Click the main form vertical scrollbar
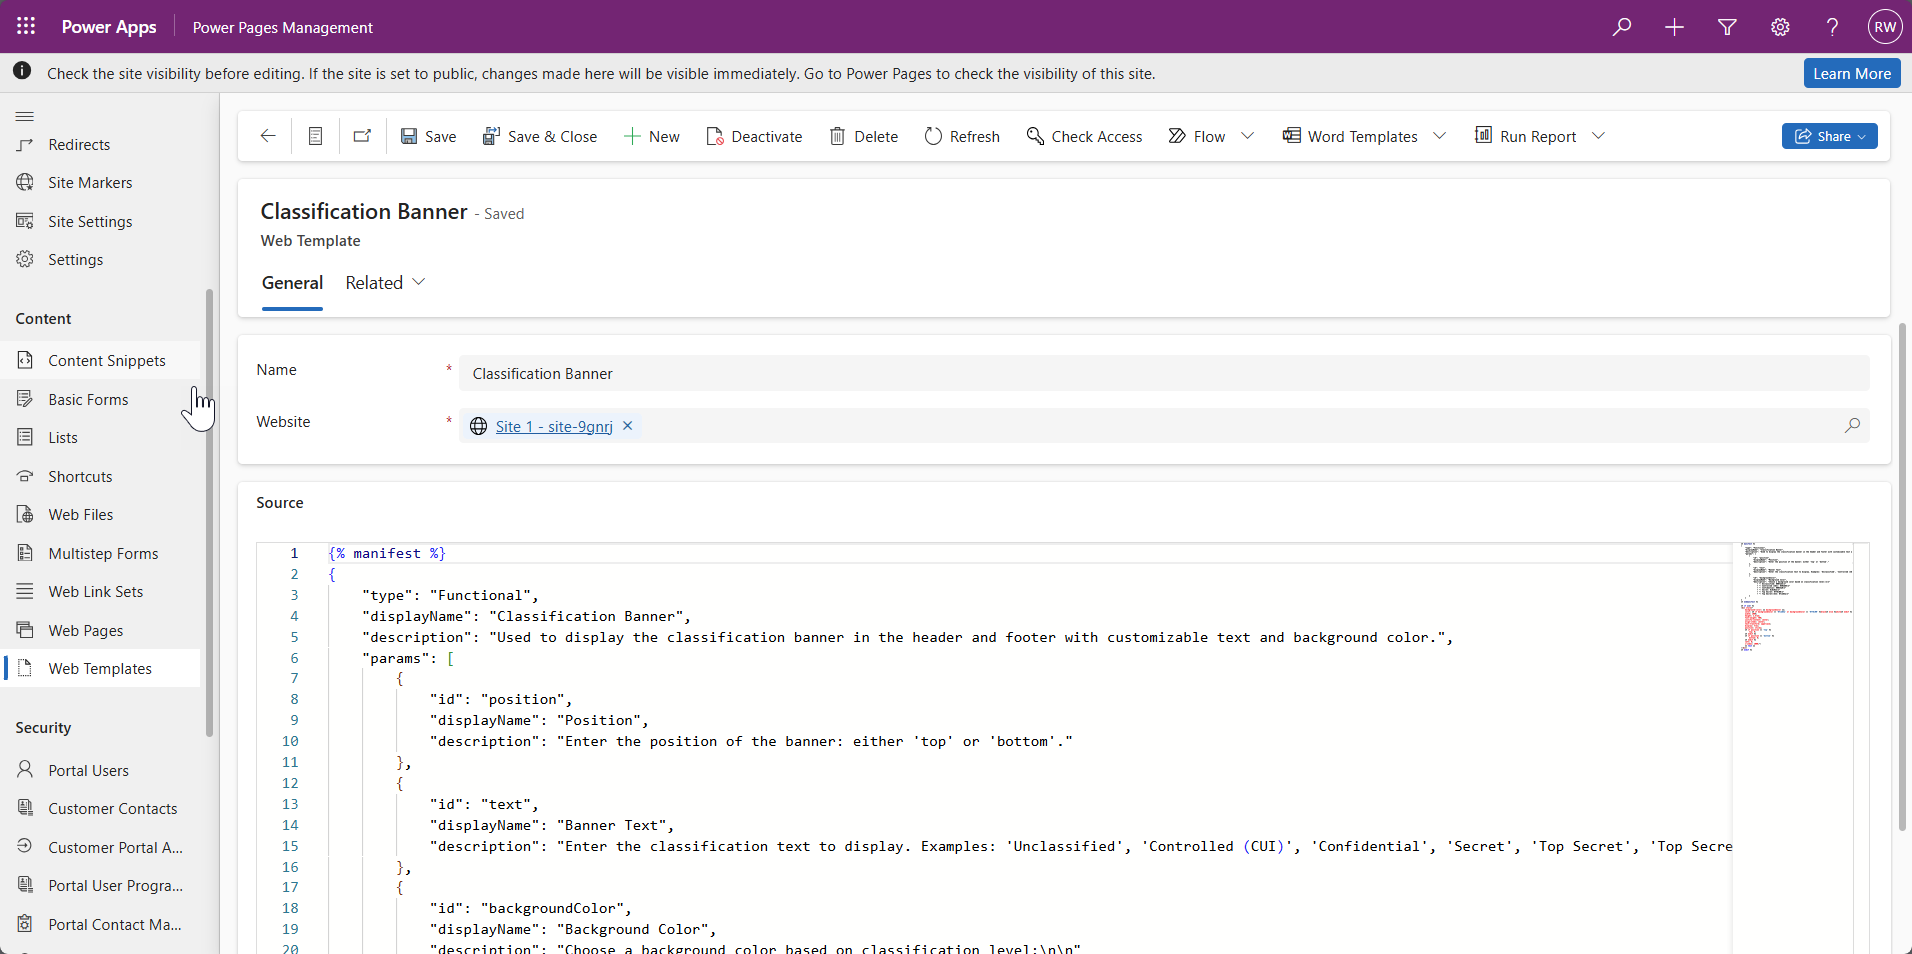 pyautogui.click(x=1902, y=577)
